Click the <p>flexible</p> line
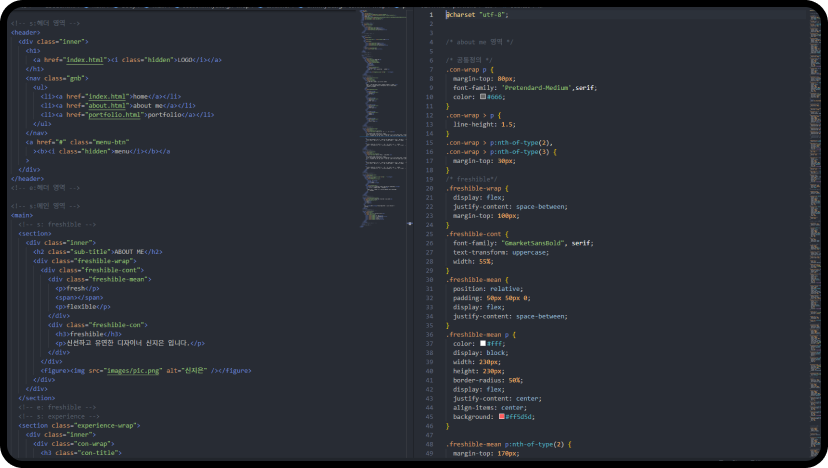This screenshot has width=828, height=468. click(83, 307)
